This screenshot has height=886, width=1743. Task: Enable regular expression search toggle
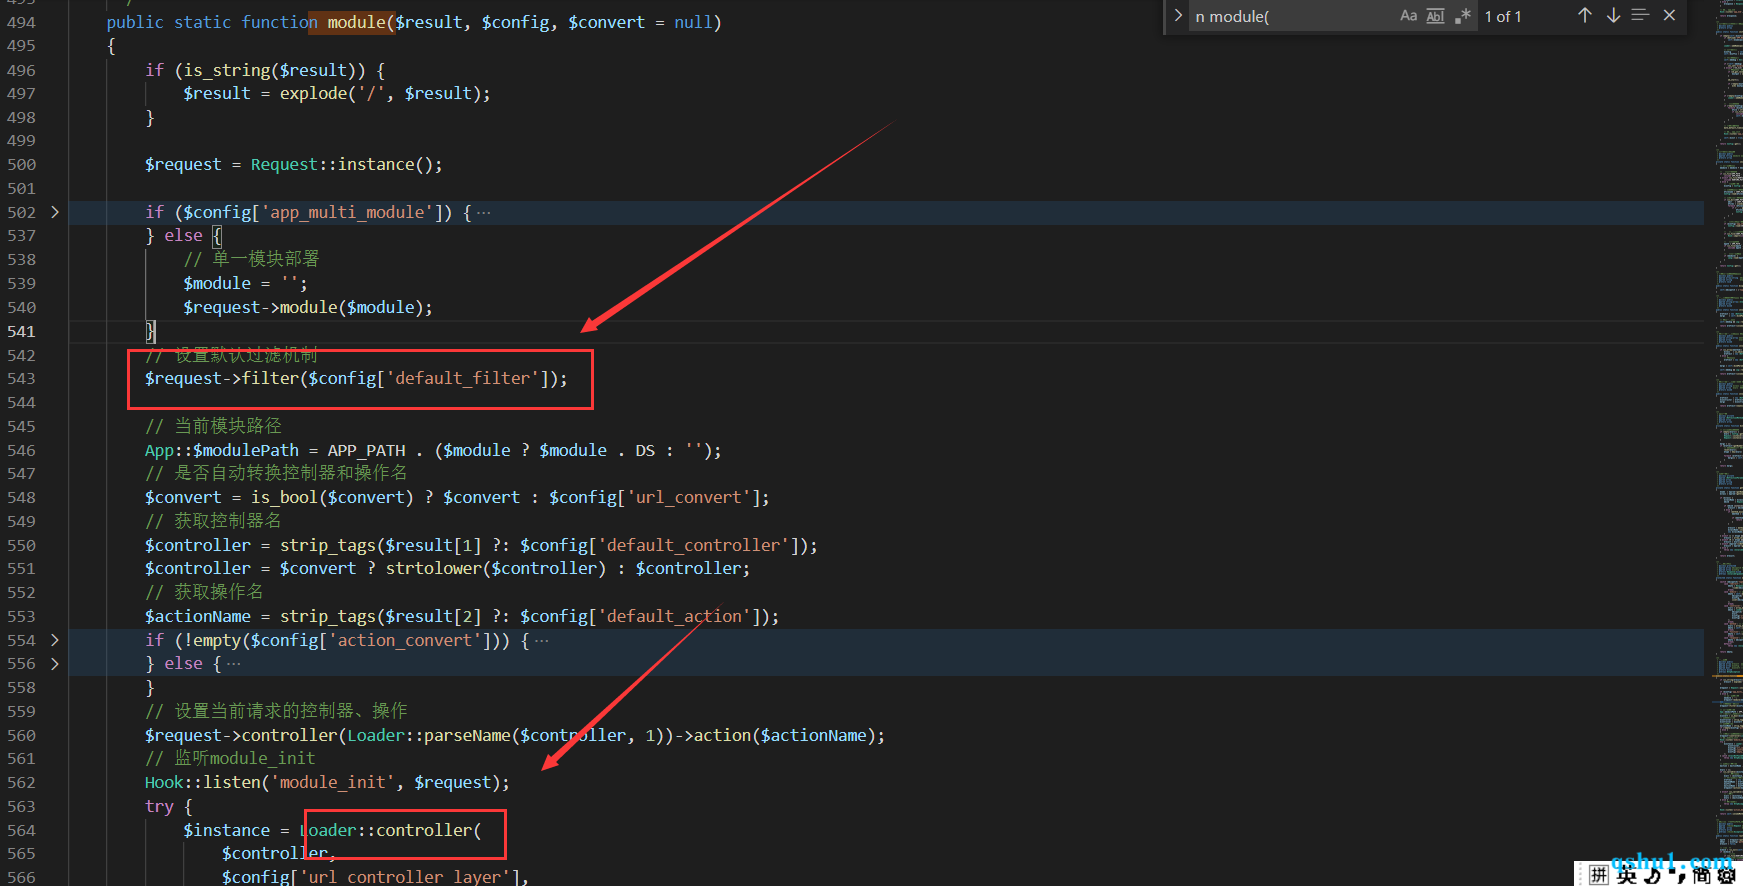(1462, 16)
